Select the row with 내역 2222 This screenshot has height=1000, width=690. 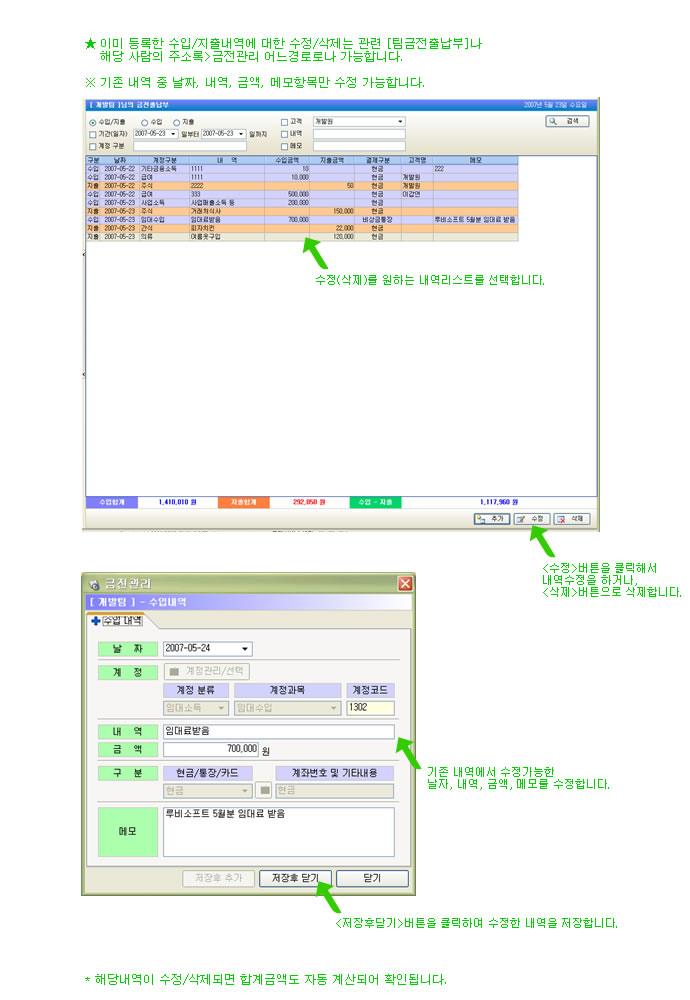tap(302, 186)
